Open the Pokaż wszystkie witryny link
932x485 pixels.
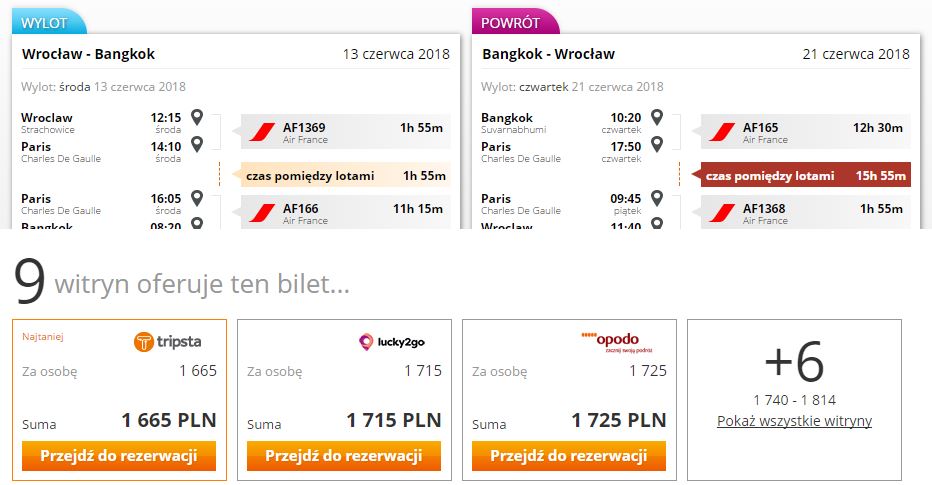(x=794, y=421)
